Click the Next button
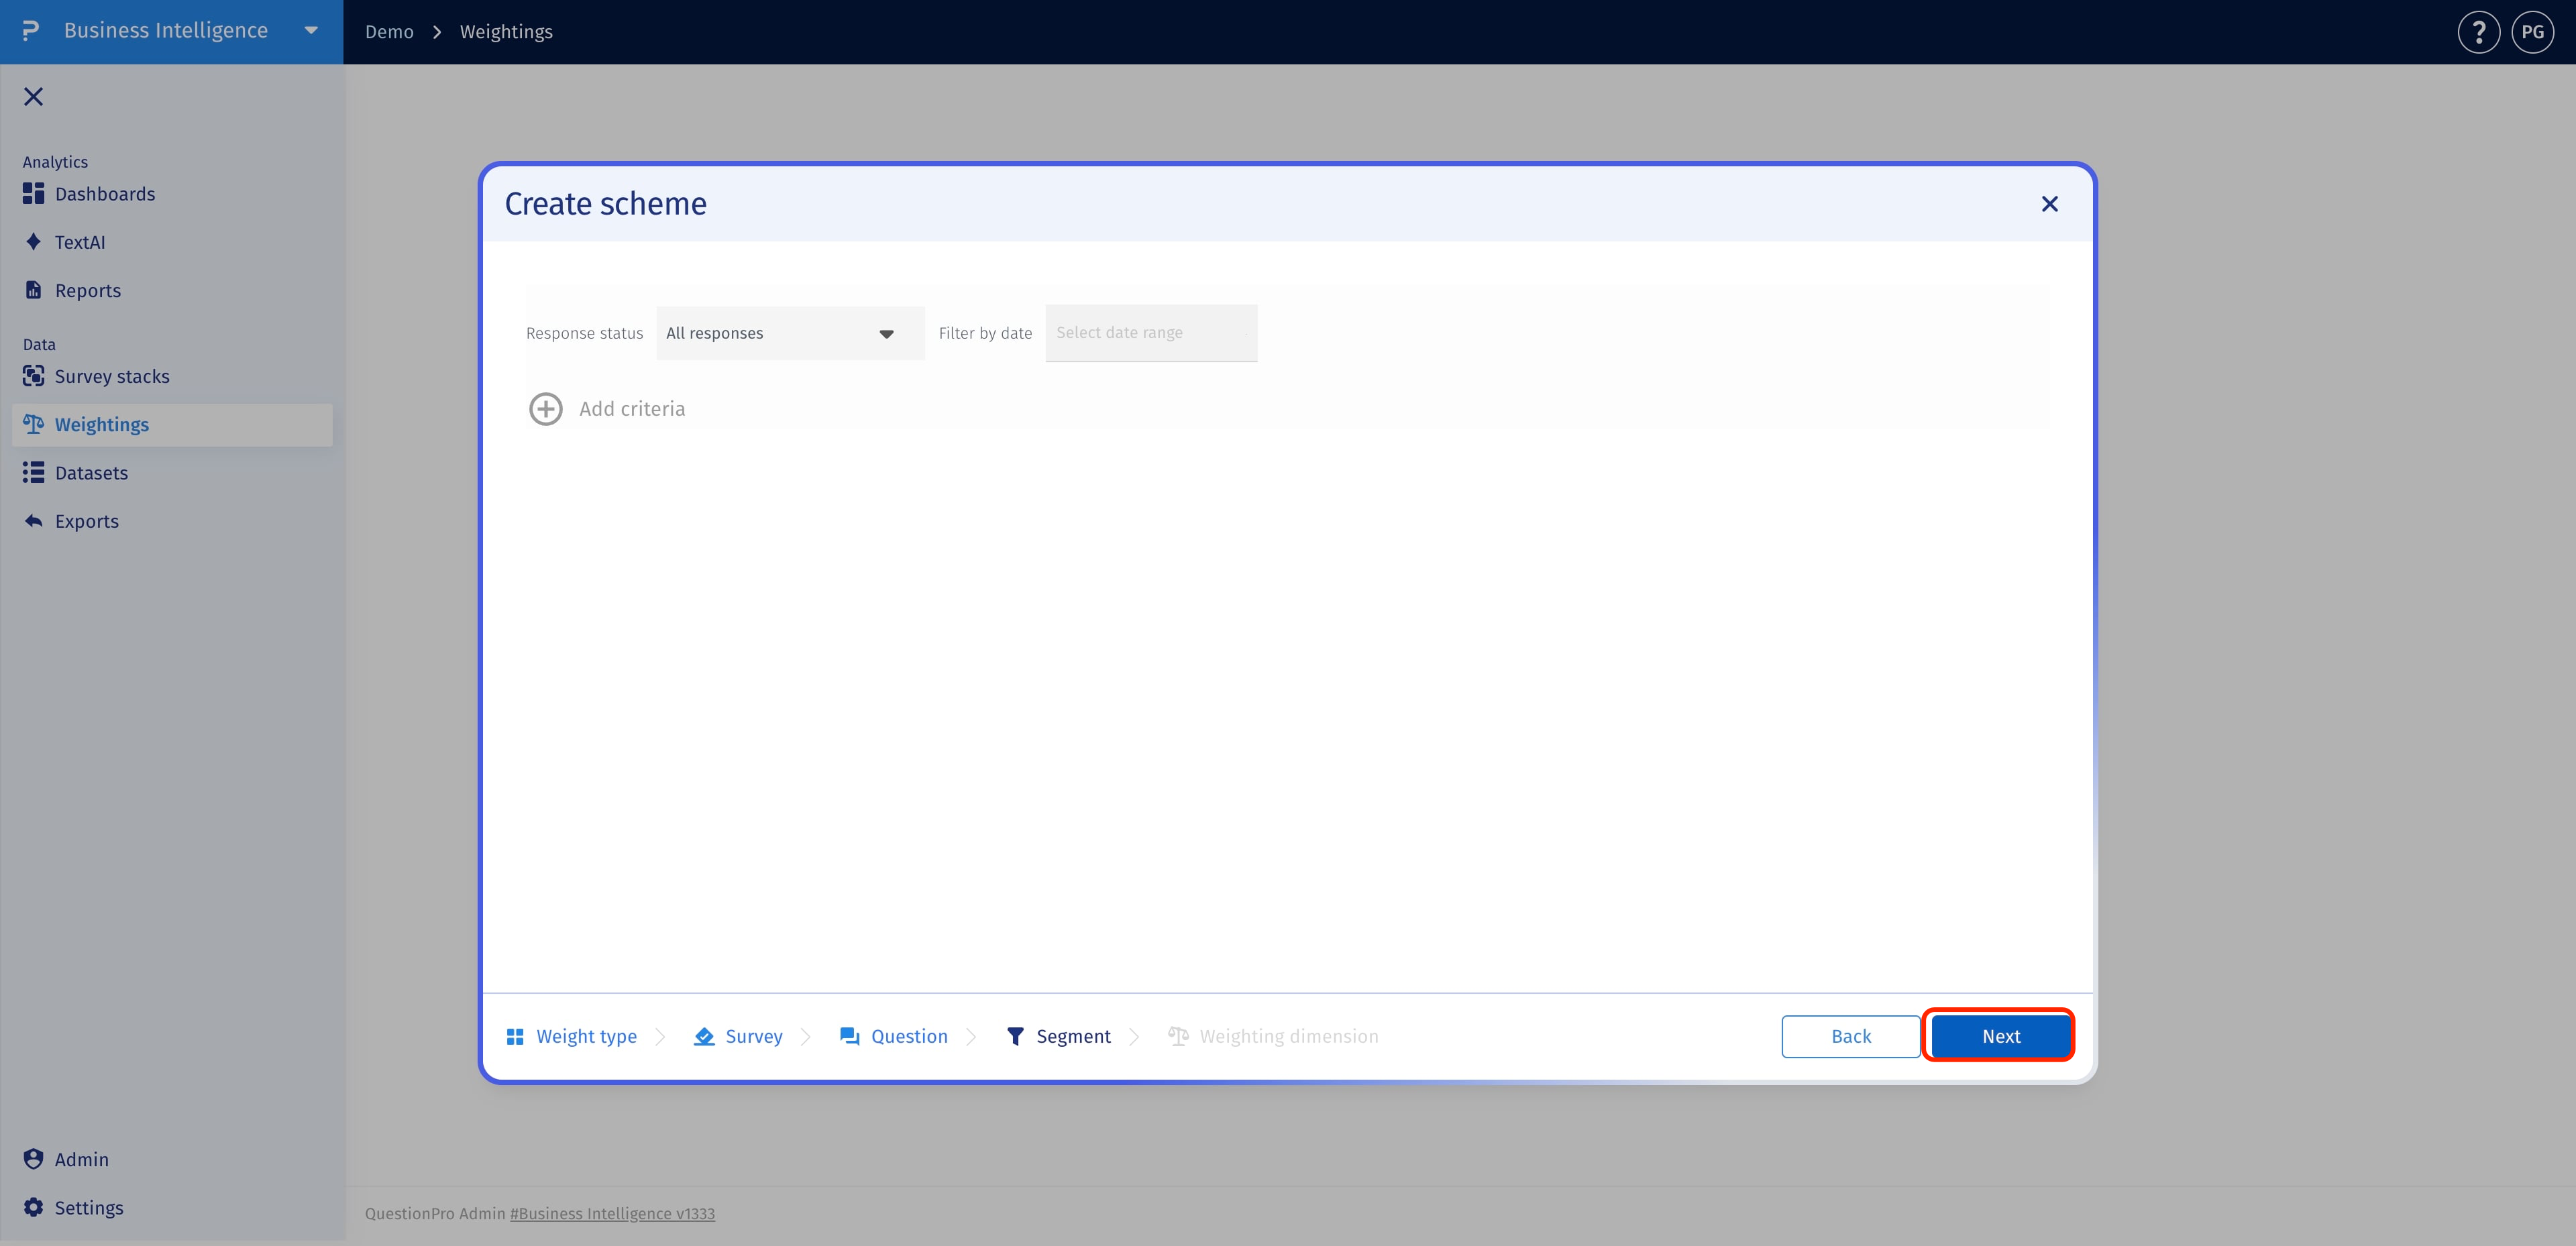Screen dimensions: 2576x1246 2000,1036
